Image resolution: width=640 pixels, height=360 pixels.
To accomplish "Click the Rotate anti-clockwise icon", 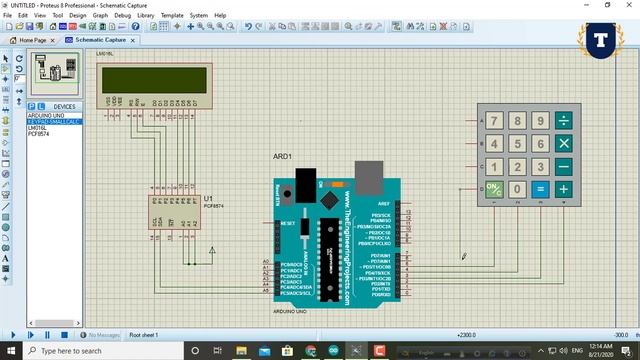I will pyautogui.click(x=19, y=69).
